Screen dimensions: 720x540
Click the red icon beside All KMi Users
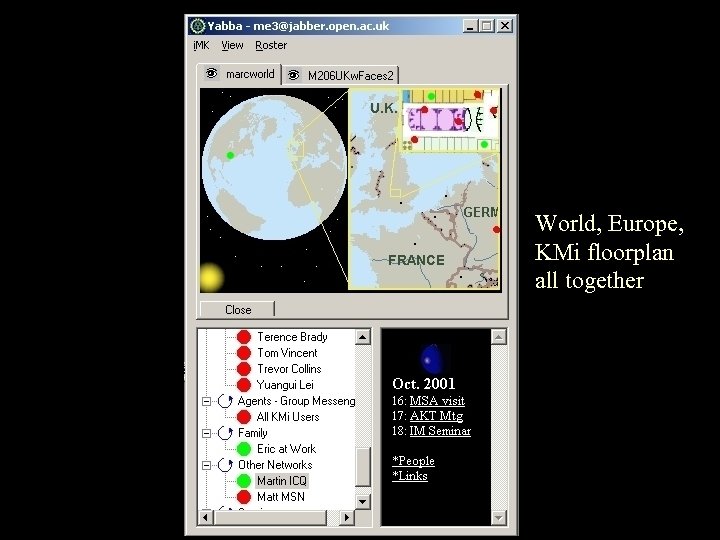coord(244,417)
